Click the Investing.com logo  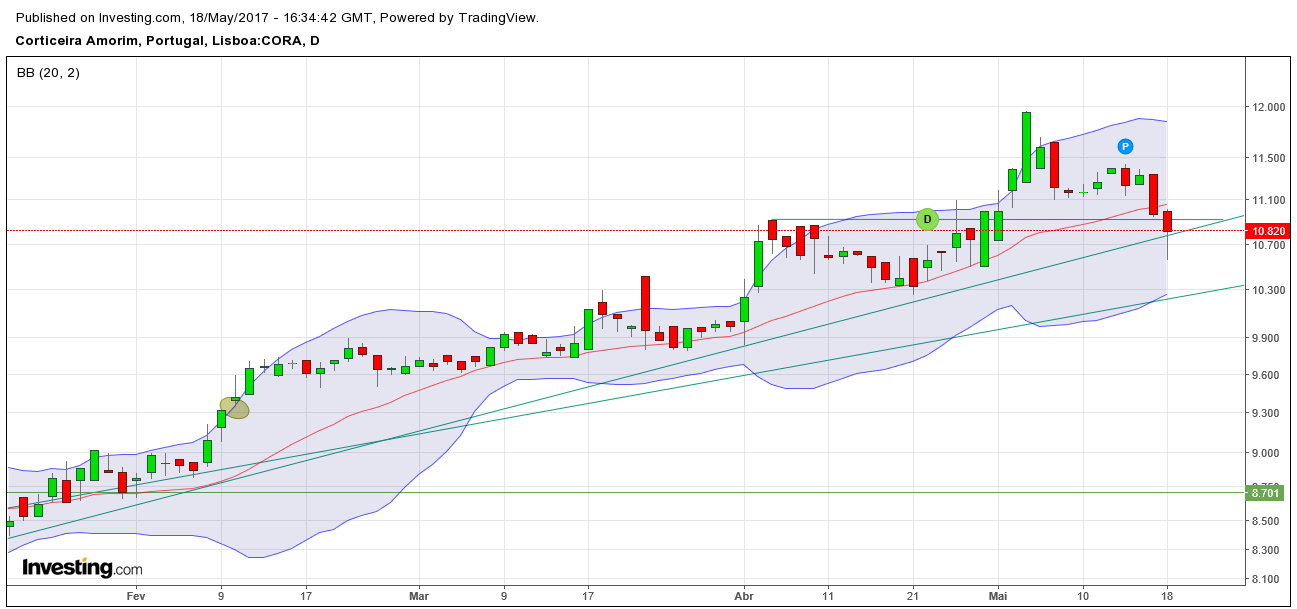coord(82,568)
